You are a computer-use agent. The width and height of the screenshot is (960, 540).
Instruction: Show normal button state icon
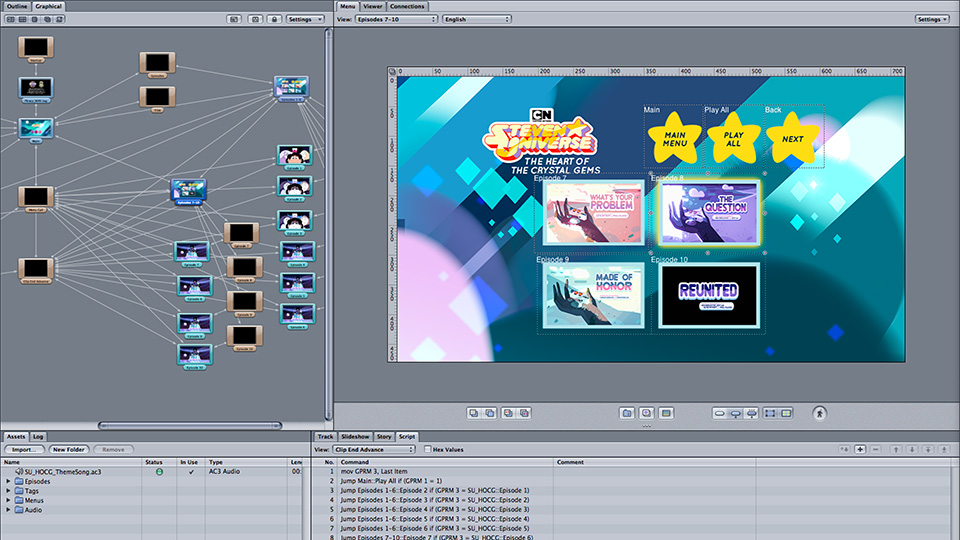(719, 414)
